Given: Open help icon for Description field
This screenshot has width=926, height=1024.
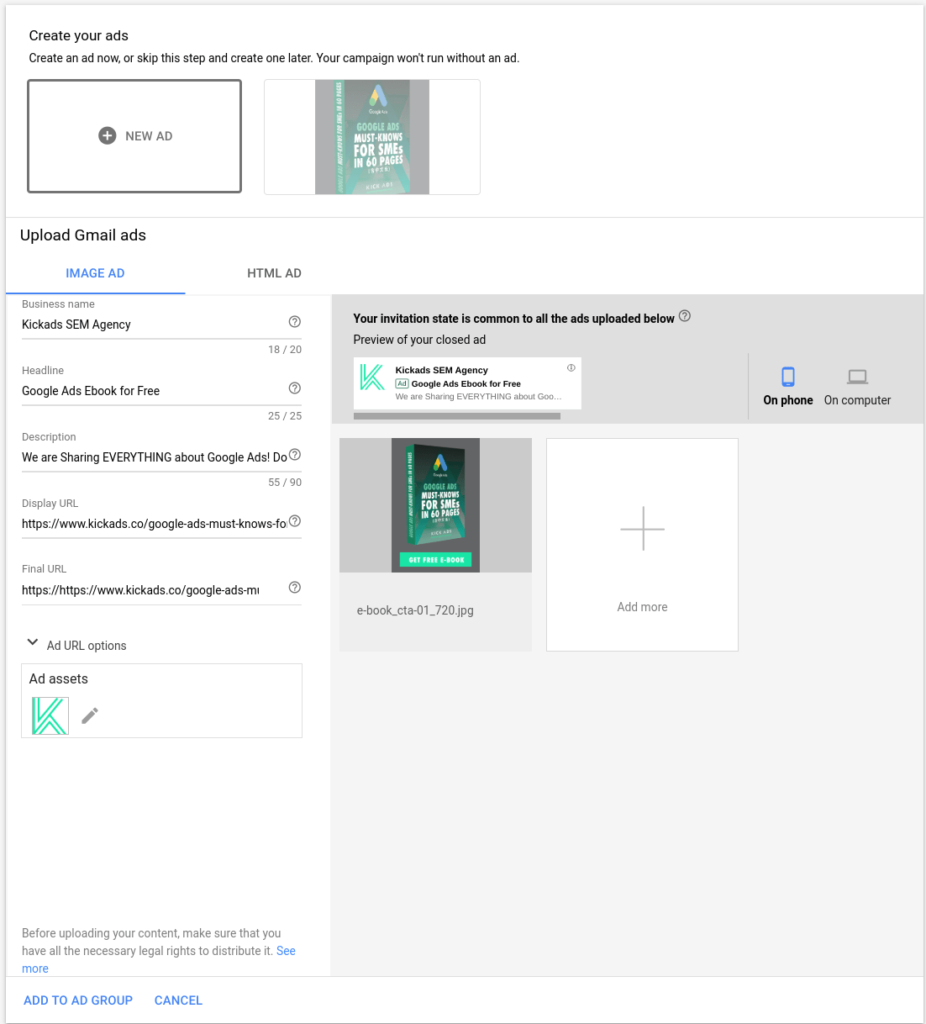Looking at the screenshot, I should [x=295, y=455].
